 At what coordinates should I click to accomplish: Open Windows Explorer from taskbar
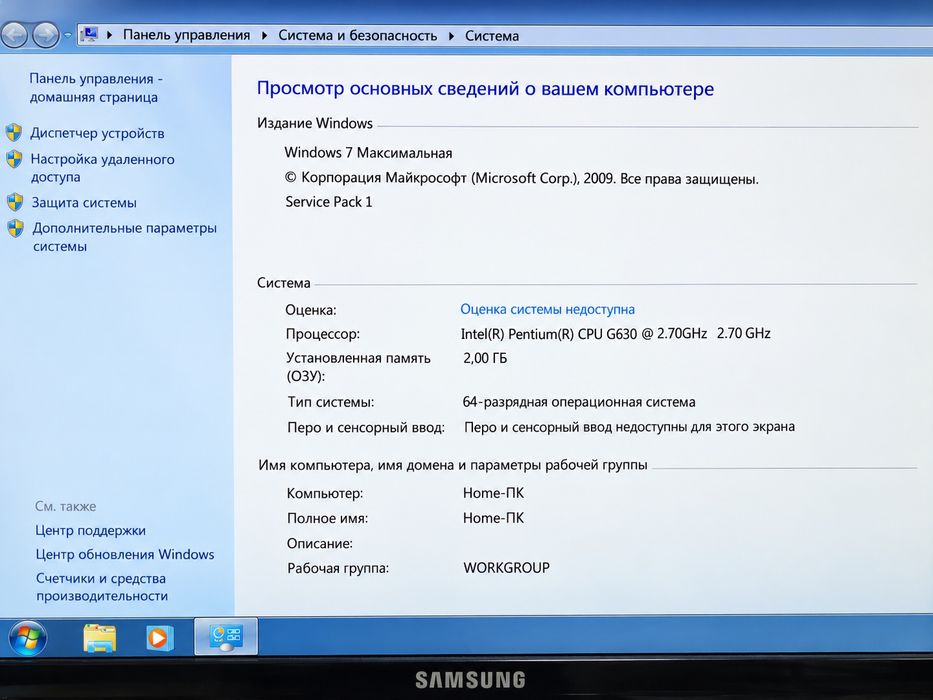99,638
